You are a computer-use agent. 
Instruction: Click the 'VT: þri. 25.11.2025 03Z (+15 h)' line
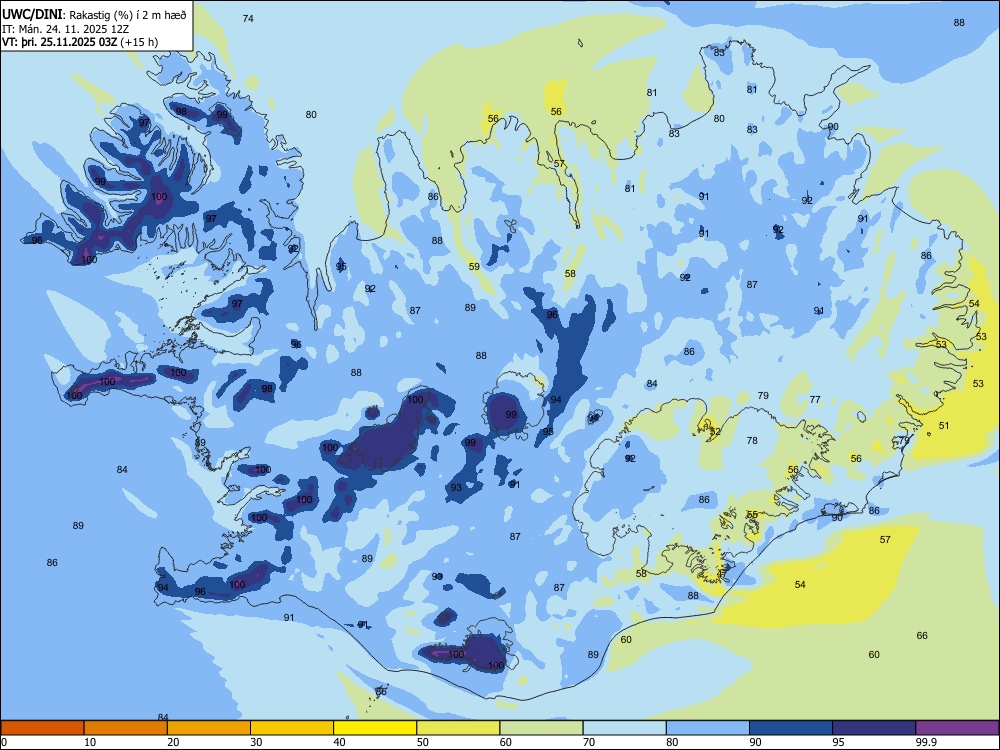coord(80,42)
